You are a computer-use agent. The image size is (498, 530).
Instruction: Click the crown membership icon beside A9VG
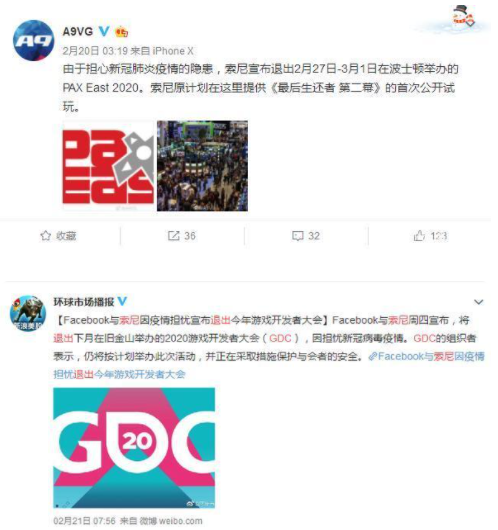coord(121,32)
